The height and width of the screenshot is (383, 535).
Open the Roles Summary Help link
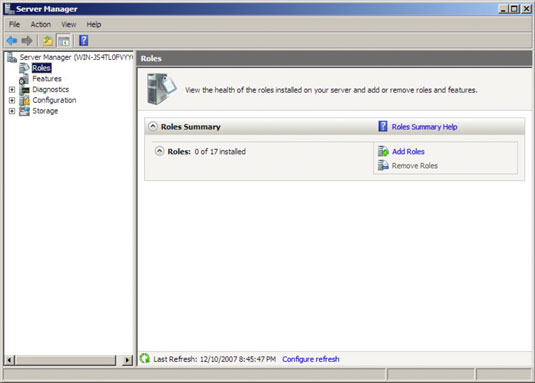click(x=424, y=127)
